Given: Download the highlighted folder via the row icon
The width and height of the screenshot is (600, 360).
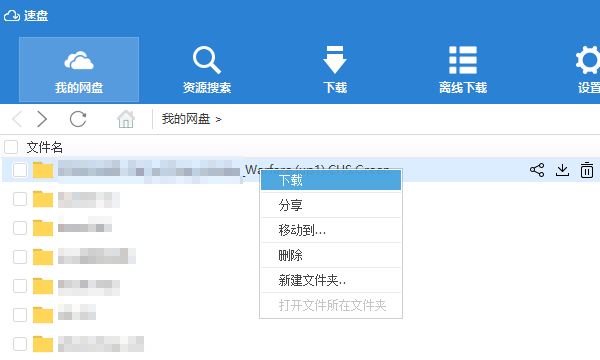Looking at the screenshot, I should [562, 170].
